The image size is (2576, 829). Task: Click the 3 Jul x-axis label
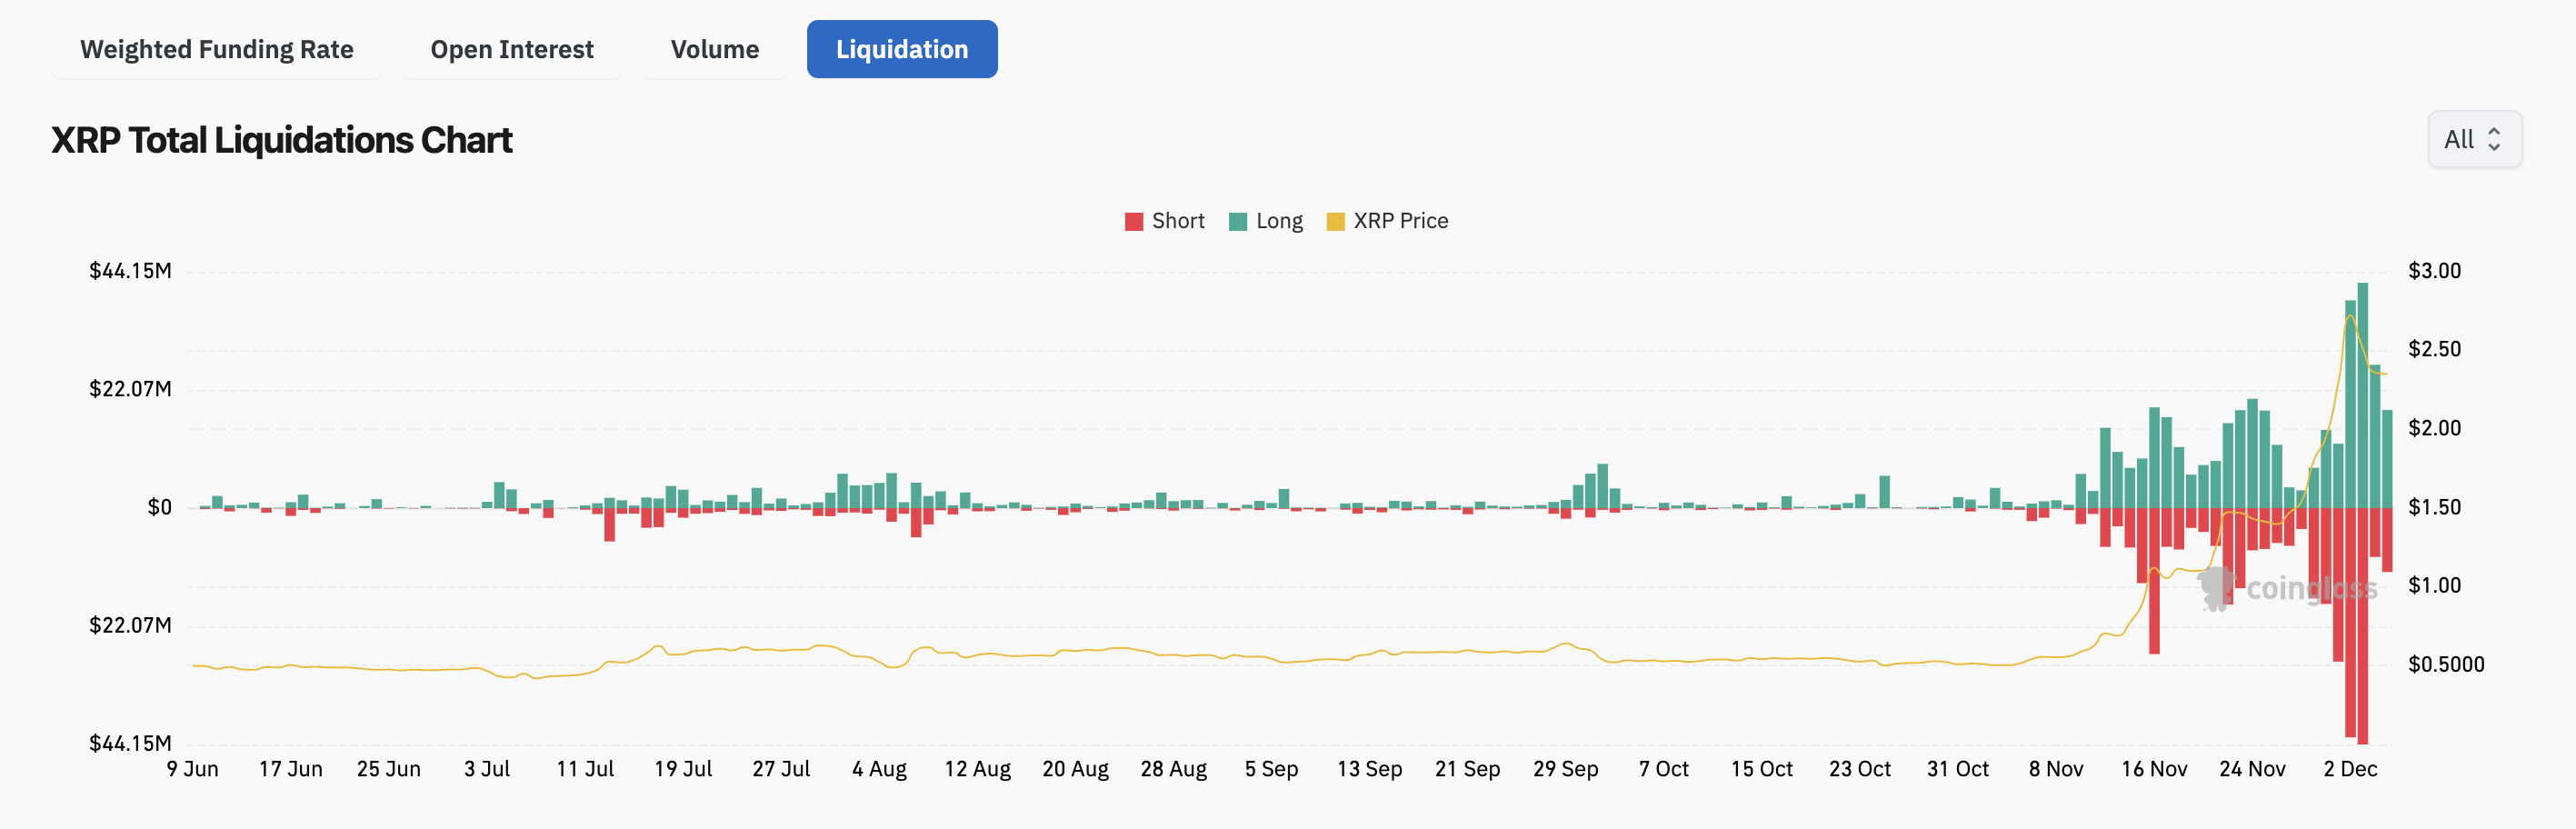(487, 769)
